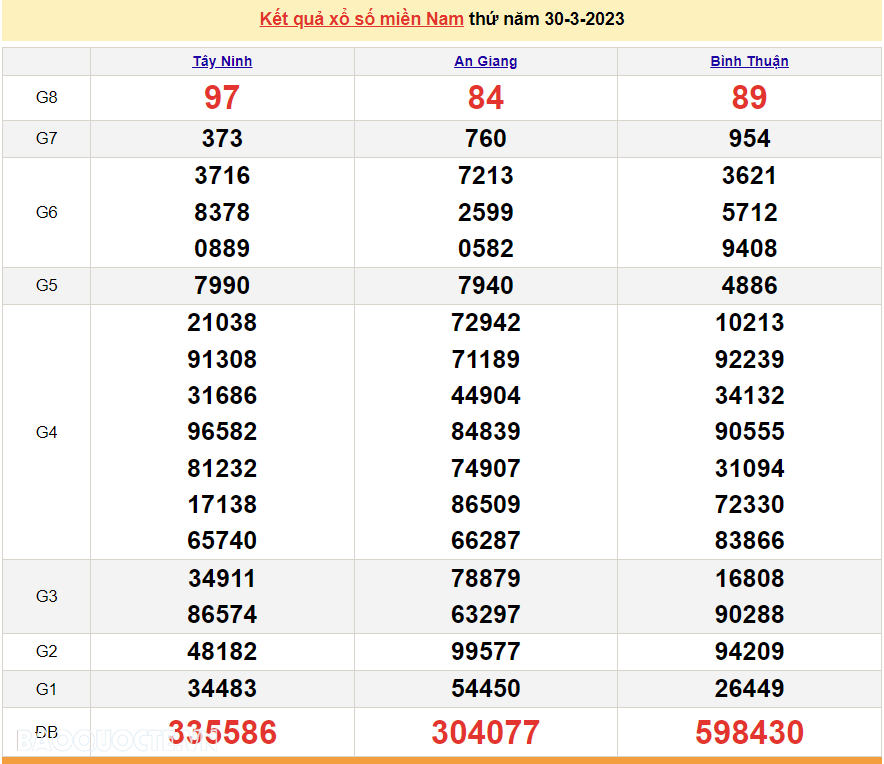
Task: Click An Giang G8 result 84
Action: click(486, 98)
